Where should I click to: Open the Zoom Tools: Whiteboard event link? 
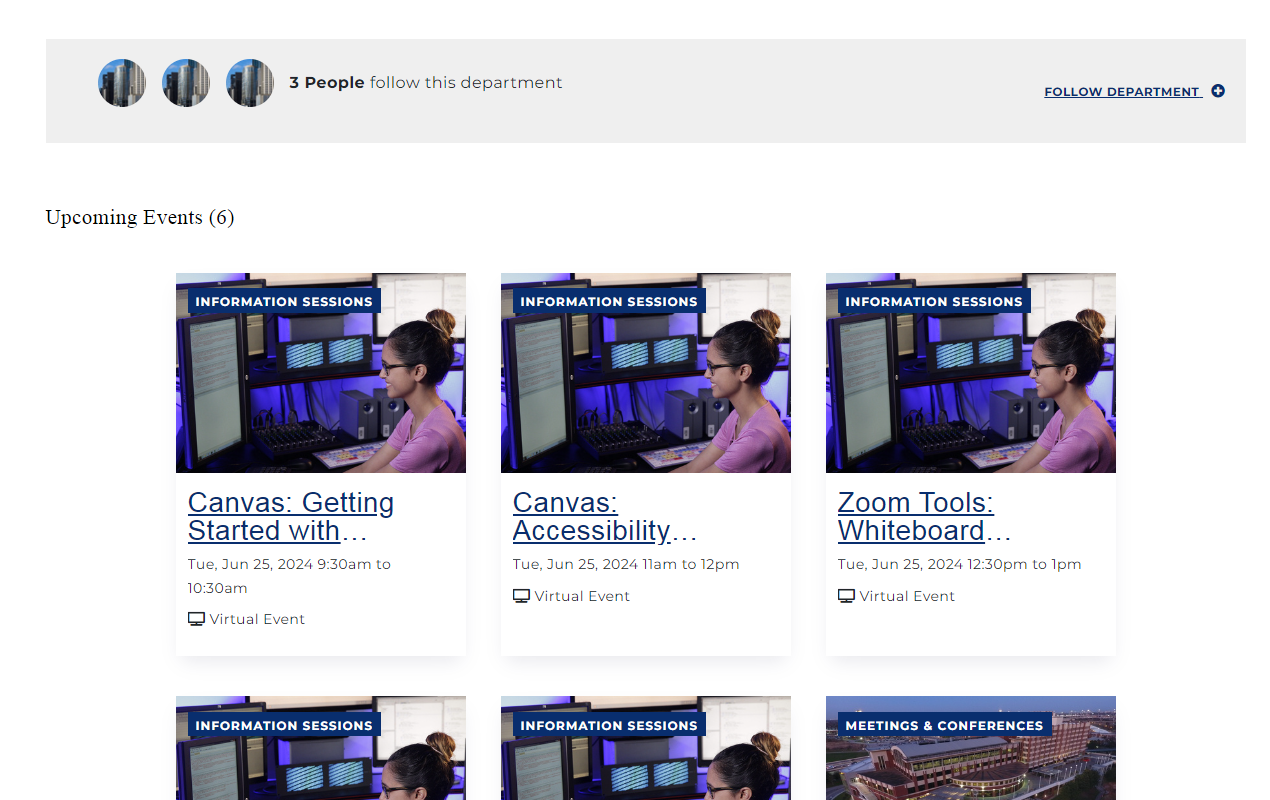(x=925, y=516)
